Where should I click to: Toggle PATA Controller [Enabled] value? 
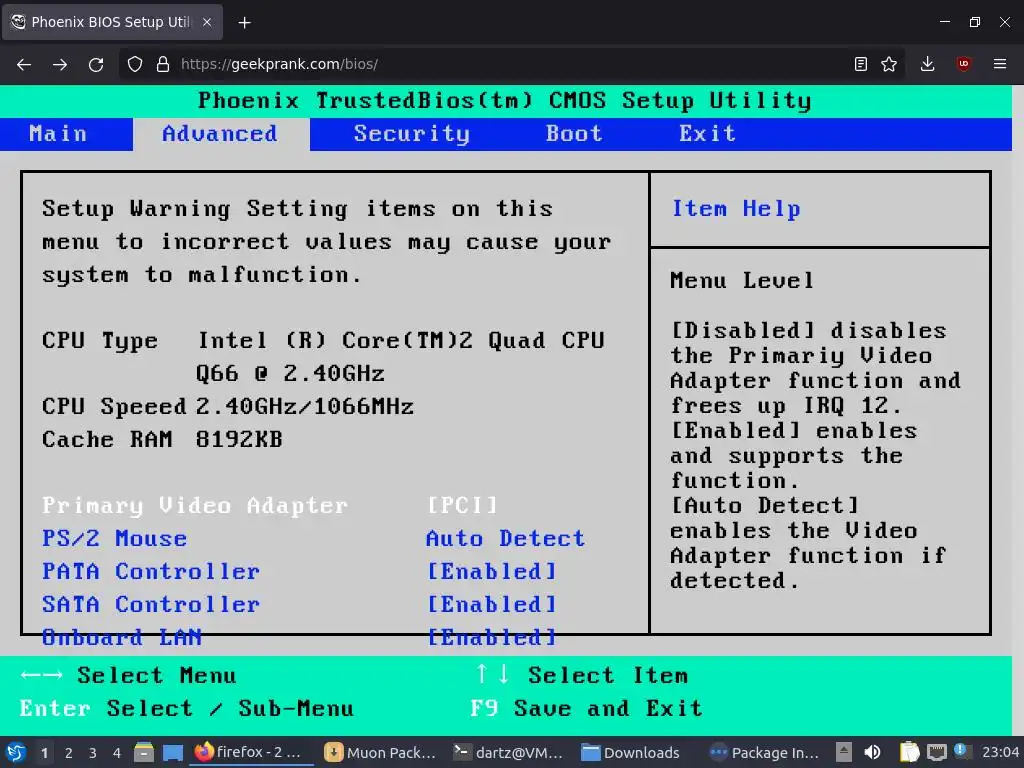[x=491, y=571]
